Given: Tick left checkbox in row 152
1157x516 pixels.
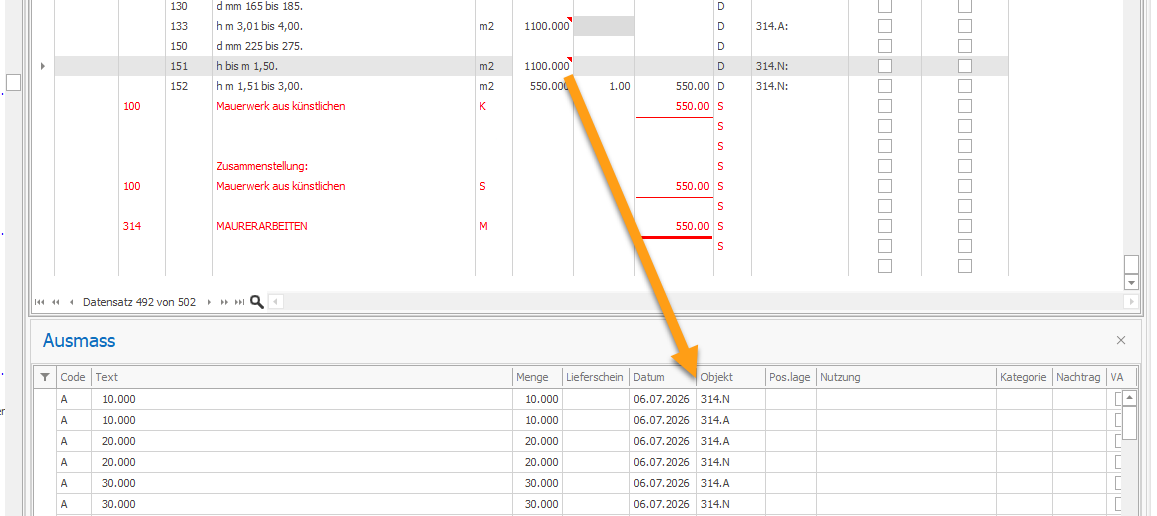Looking at the screenshot, I should point(885,86).
